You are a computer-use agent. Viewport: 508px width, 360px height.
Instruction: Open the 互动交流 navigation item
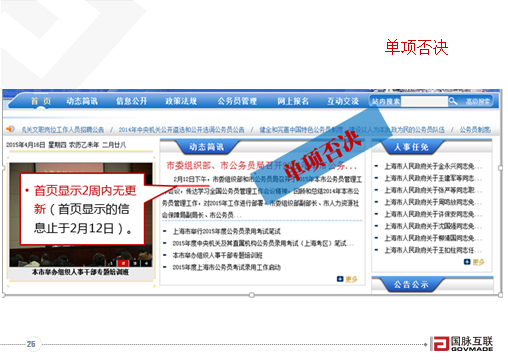[x=343, y=101]
